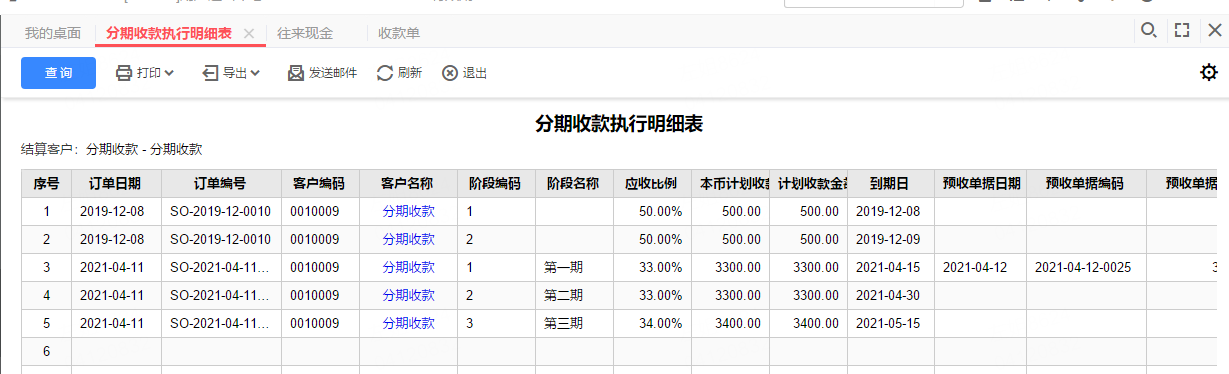Open 分期收款 customer link in row 1
1229x374 pixels.
coord(409,212)
